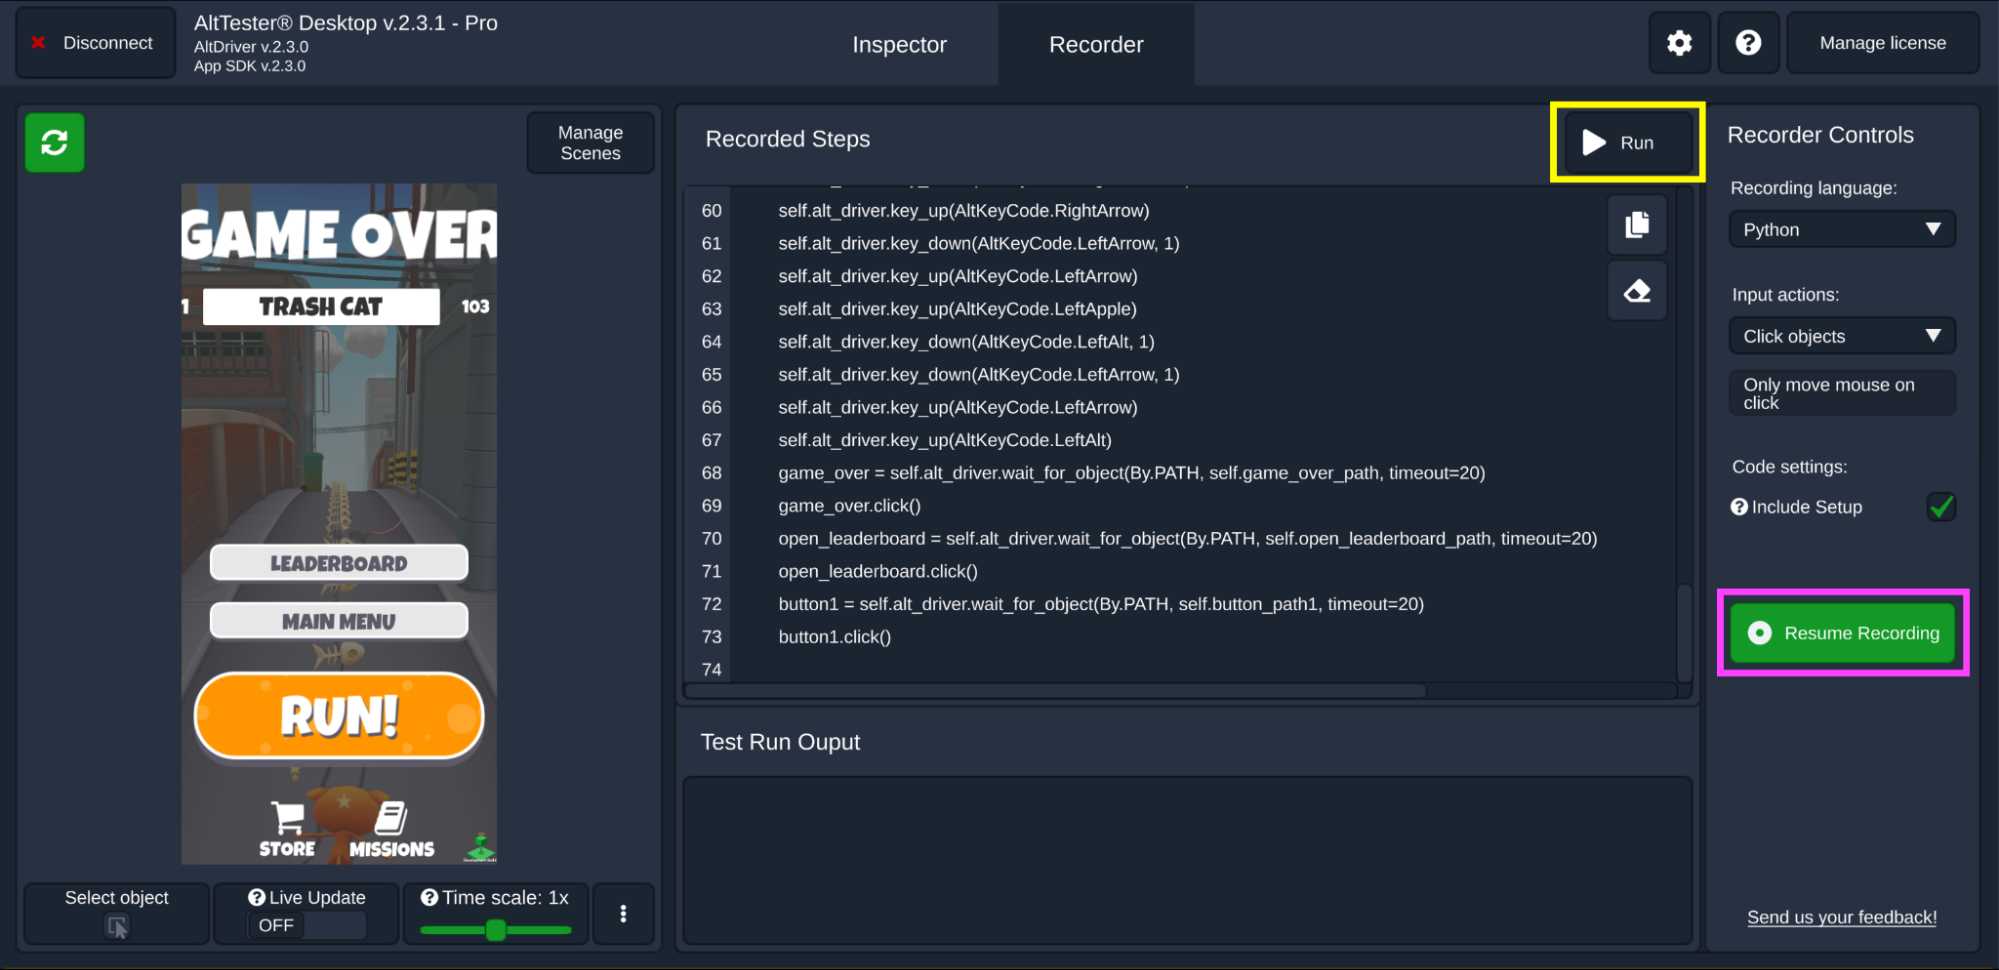Image resolution: width=1999 pixels, height=970 pixels.
Task: Click the Run play triangle icon
Action: 1593,143
